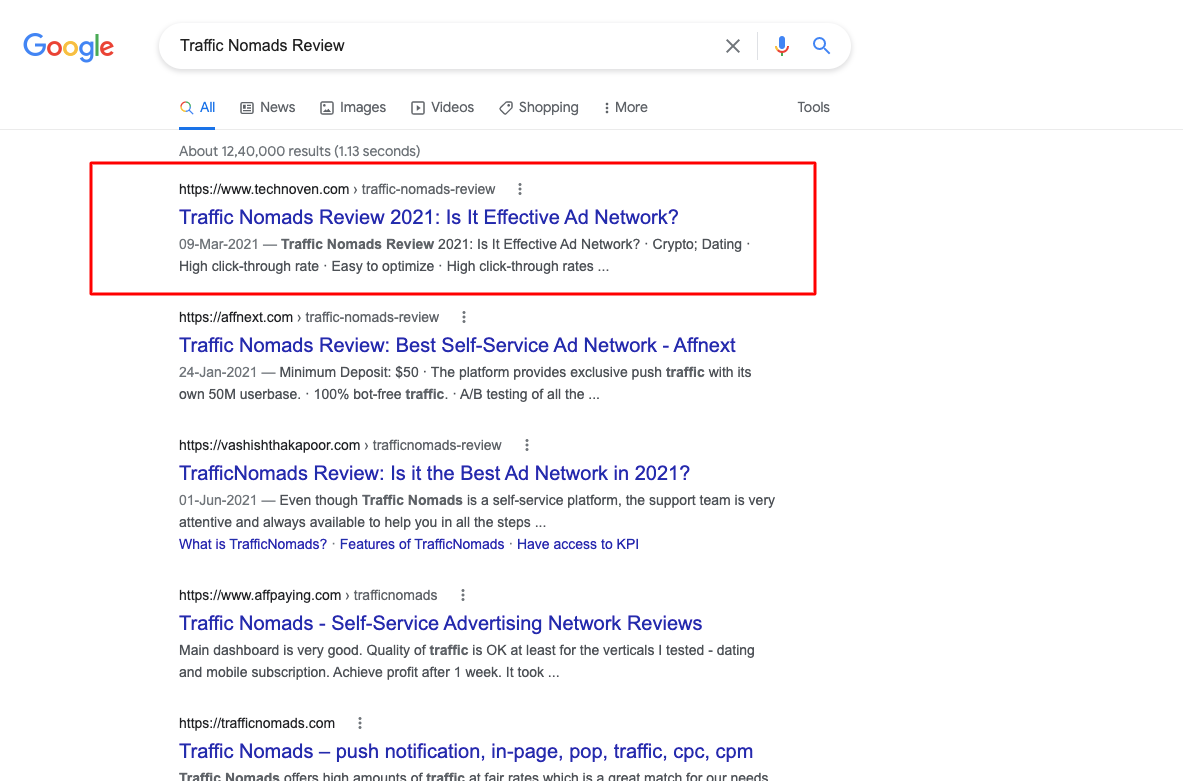This screenshot has height=781, width=1183.
Task: Go to the Videos tab
Action: tap(442, 107)
